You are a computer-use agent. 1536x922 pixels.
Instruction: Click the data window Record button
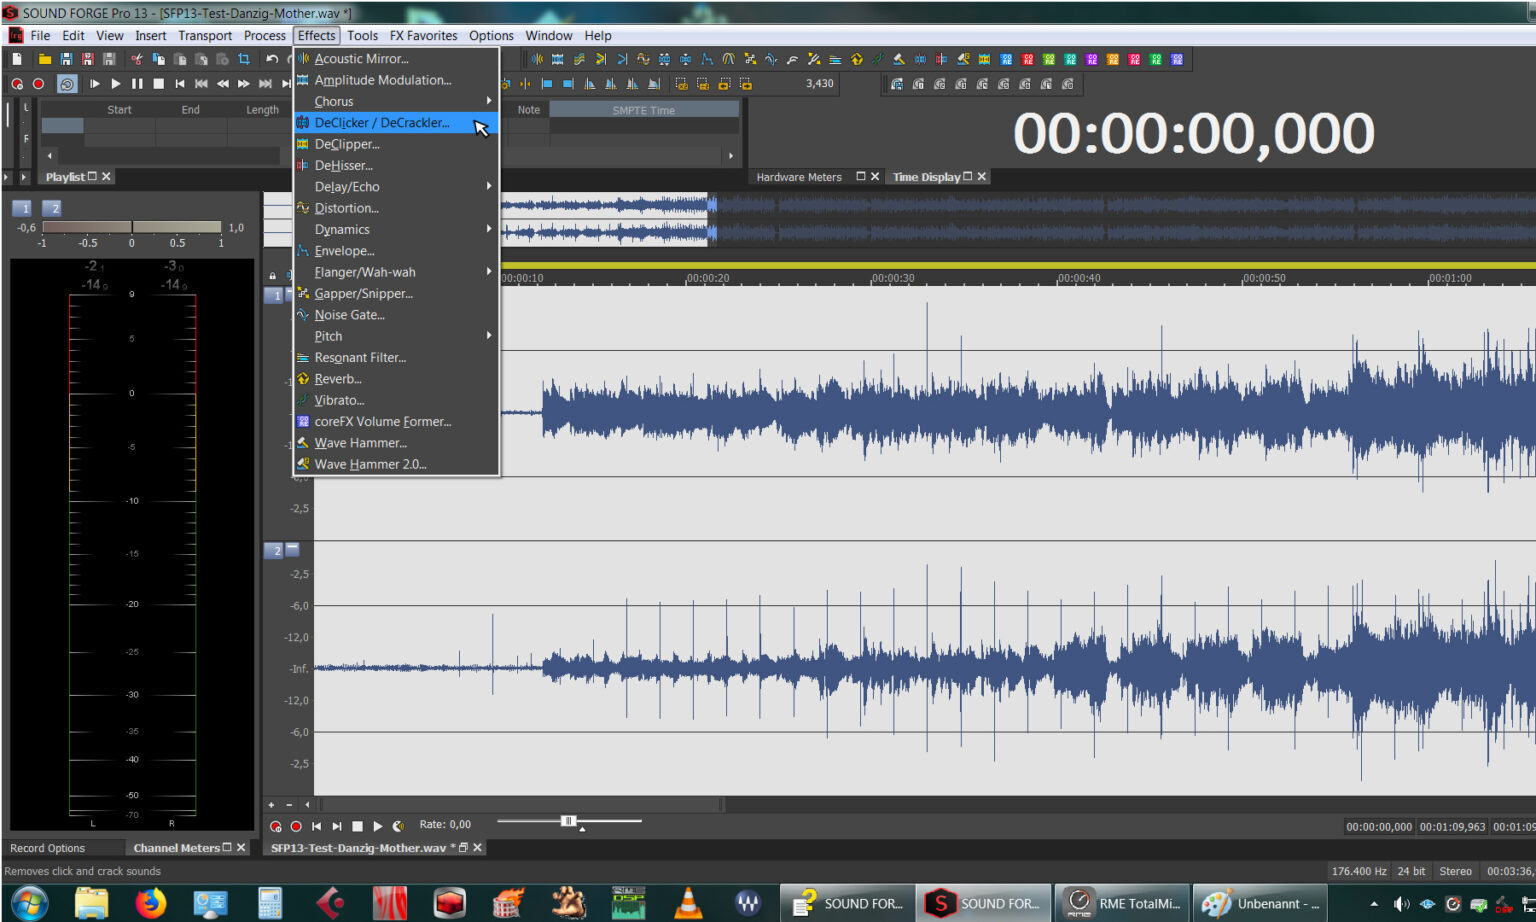[296, 826]
